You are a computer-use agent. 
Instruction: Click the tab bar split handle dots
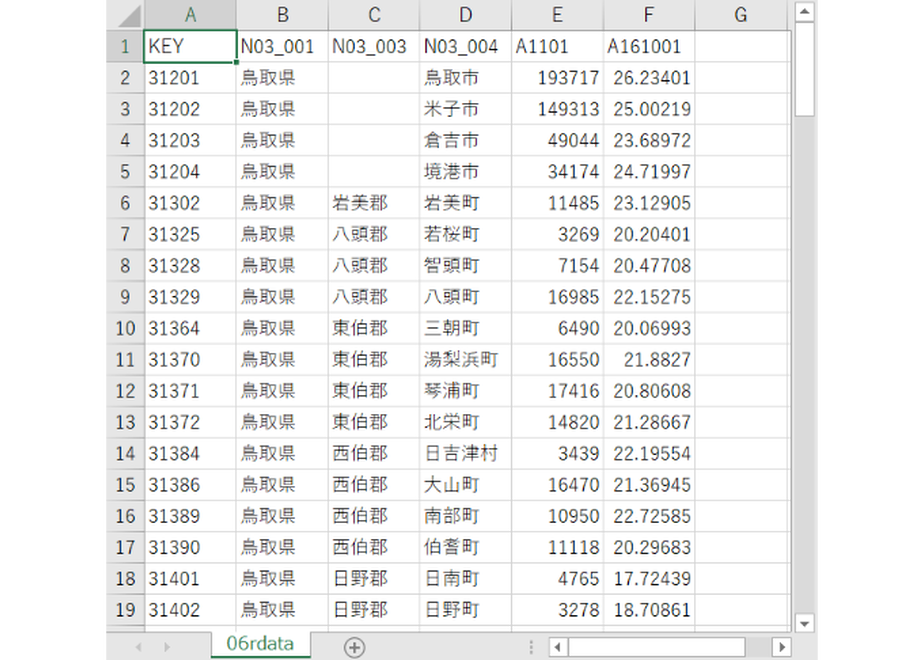pos(531,647)
